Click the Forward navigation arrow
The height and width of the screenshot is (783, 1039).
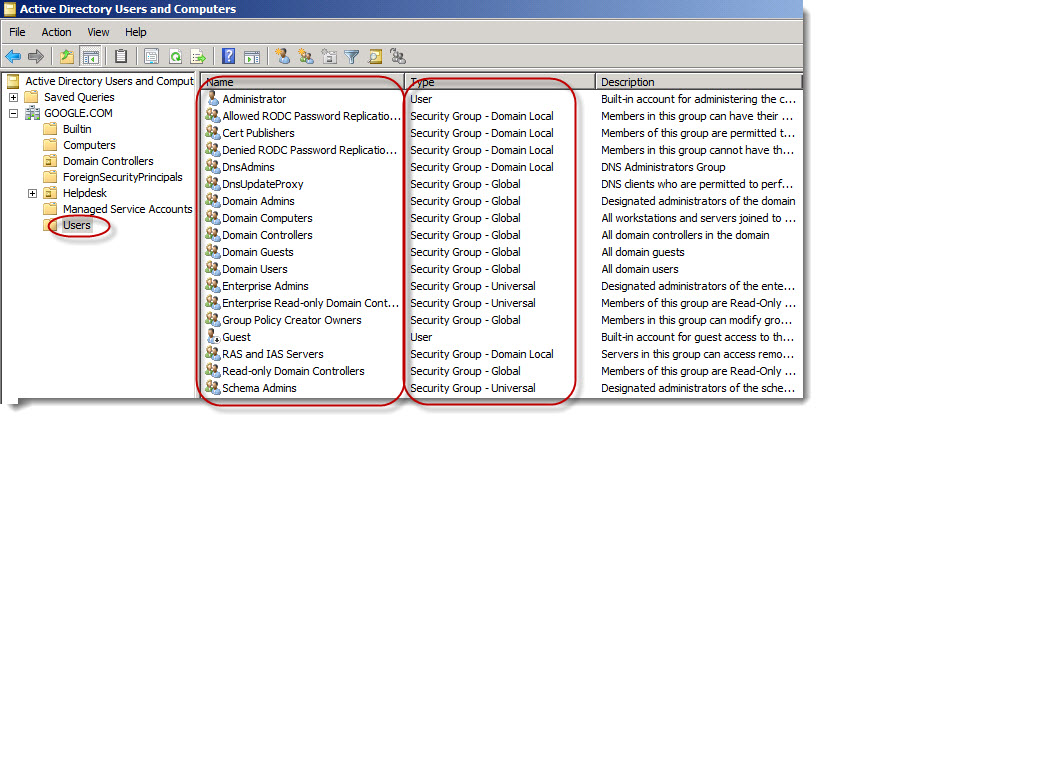coord(37,56)
